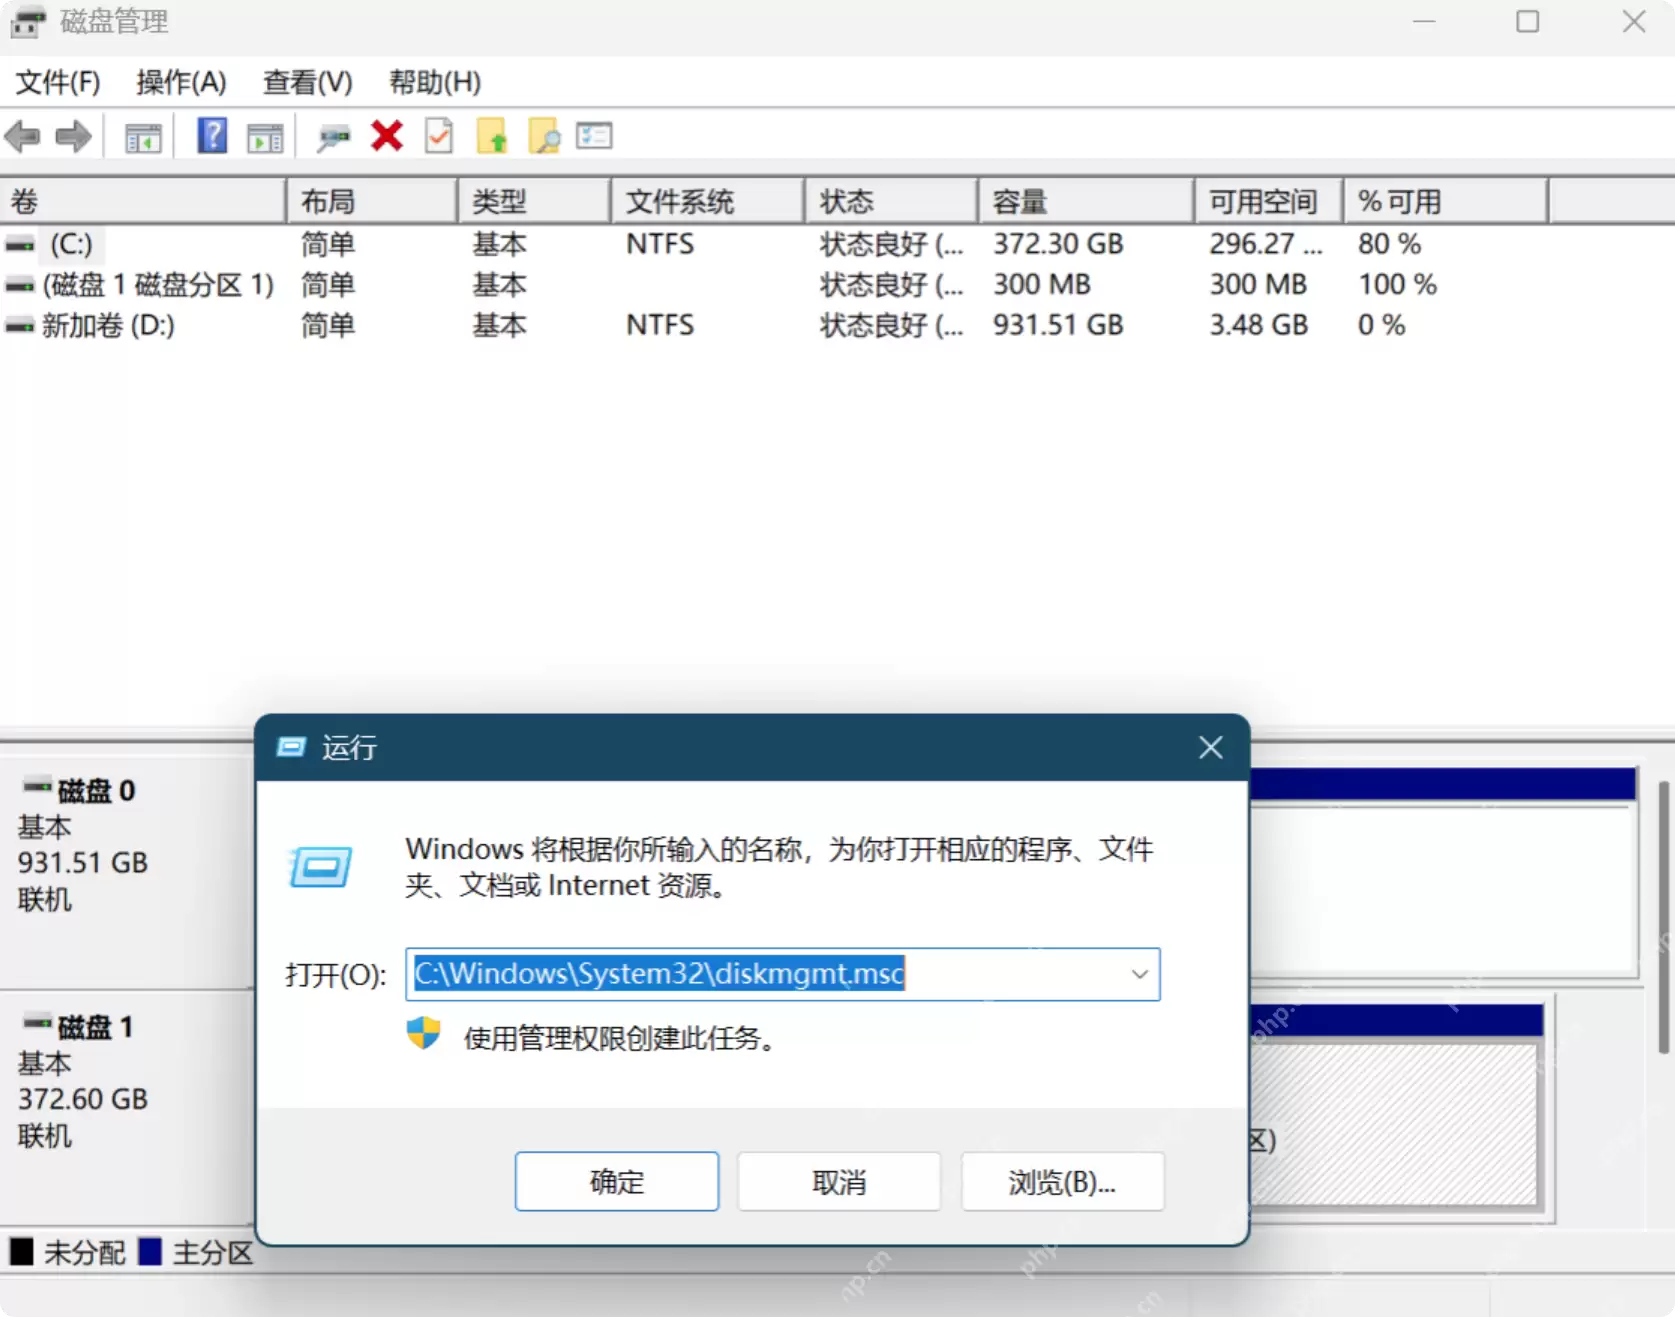
Task: Click the 取消 button in Run dialog
Action: (x=839, y=1181)
